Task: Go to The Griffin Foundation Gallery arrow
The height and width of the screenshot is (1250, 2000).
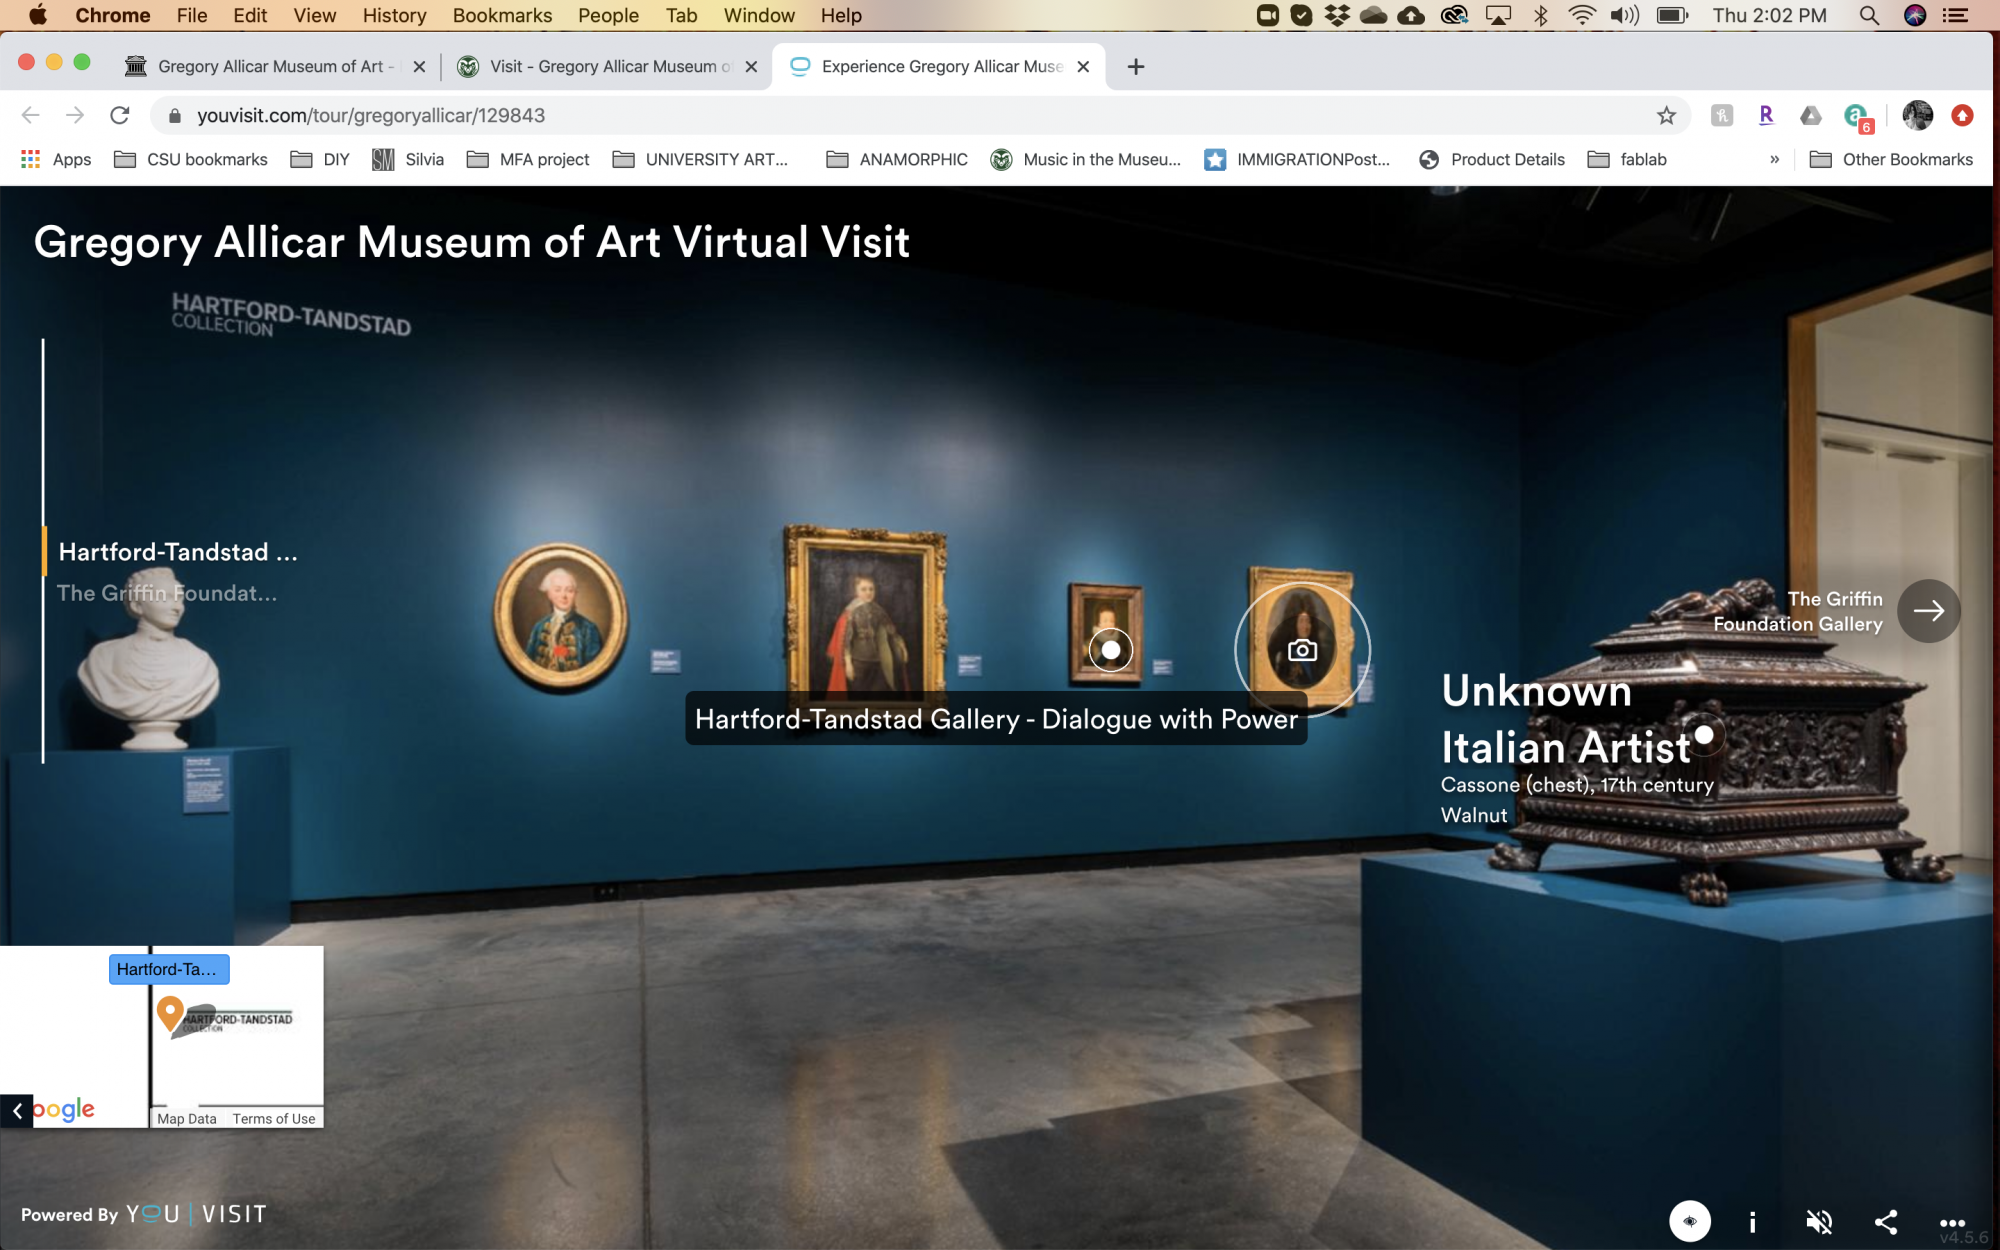Action: point(1929,611)
